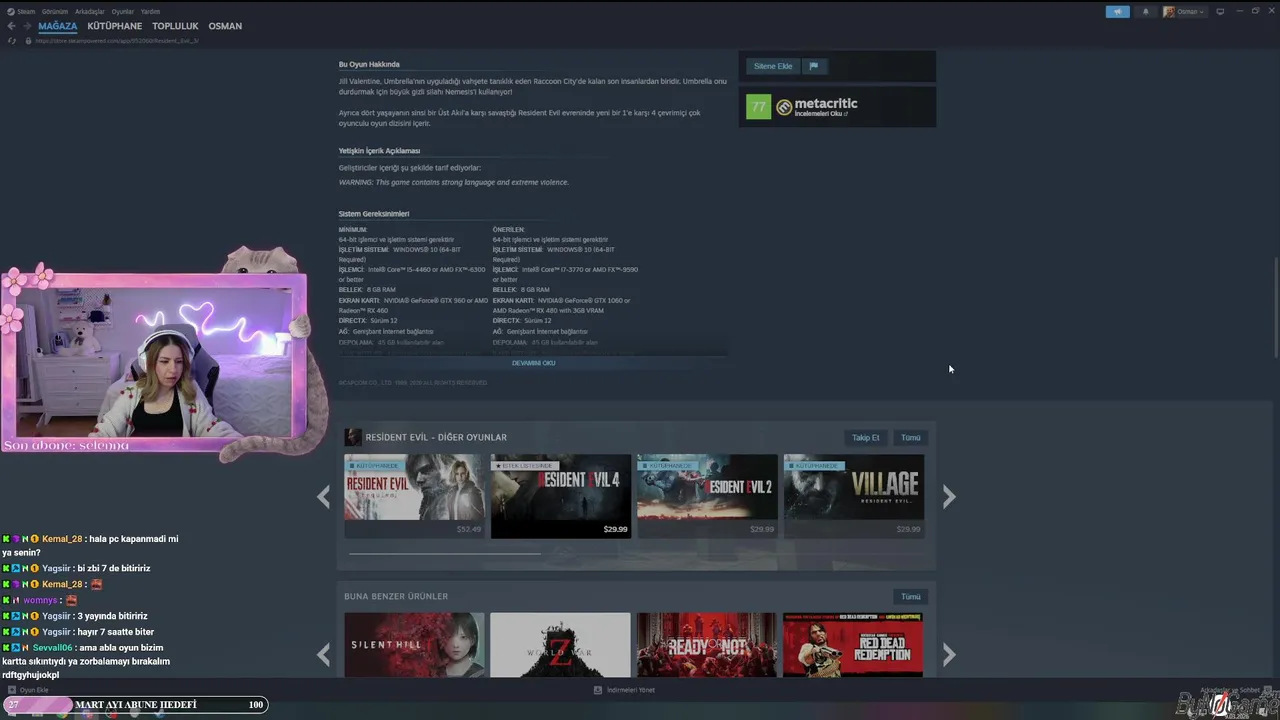Image resolution: width=1280 pixels, height=720 pixels.
Task: Click Tümü in Resident Evil Diğer Oyunlar
Action: click(911, 437)
